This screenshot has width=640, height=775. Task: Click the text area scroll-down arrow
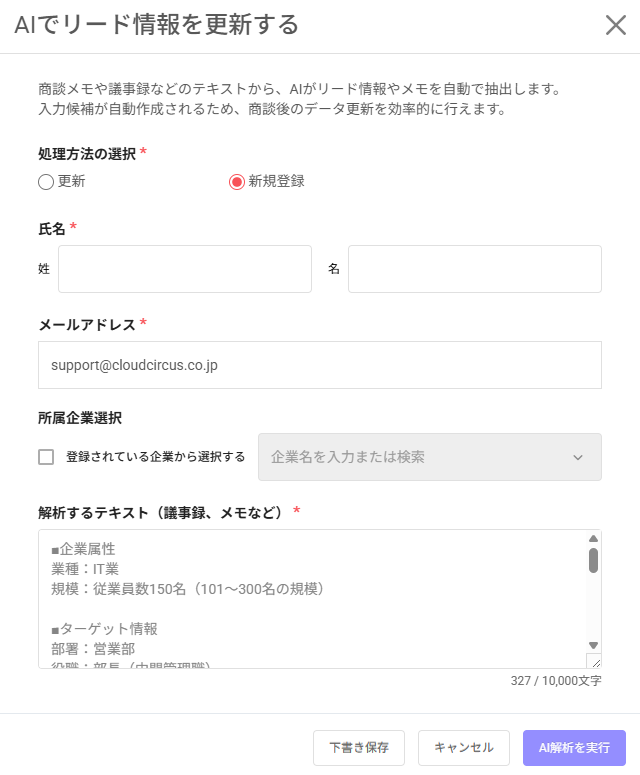point(594,645)
